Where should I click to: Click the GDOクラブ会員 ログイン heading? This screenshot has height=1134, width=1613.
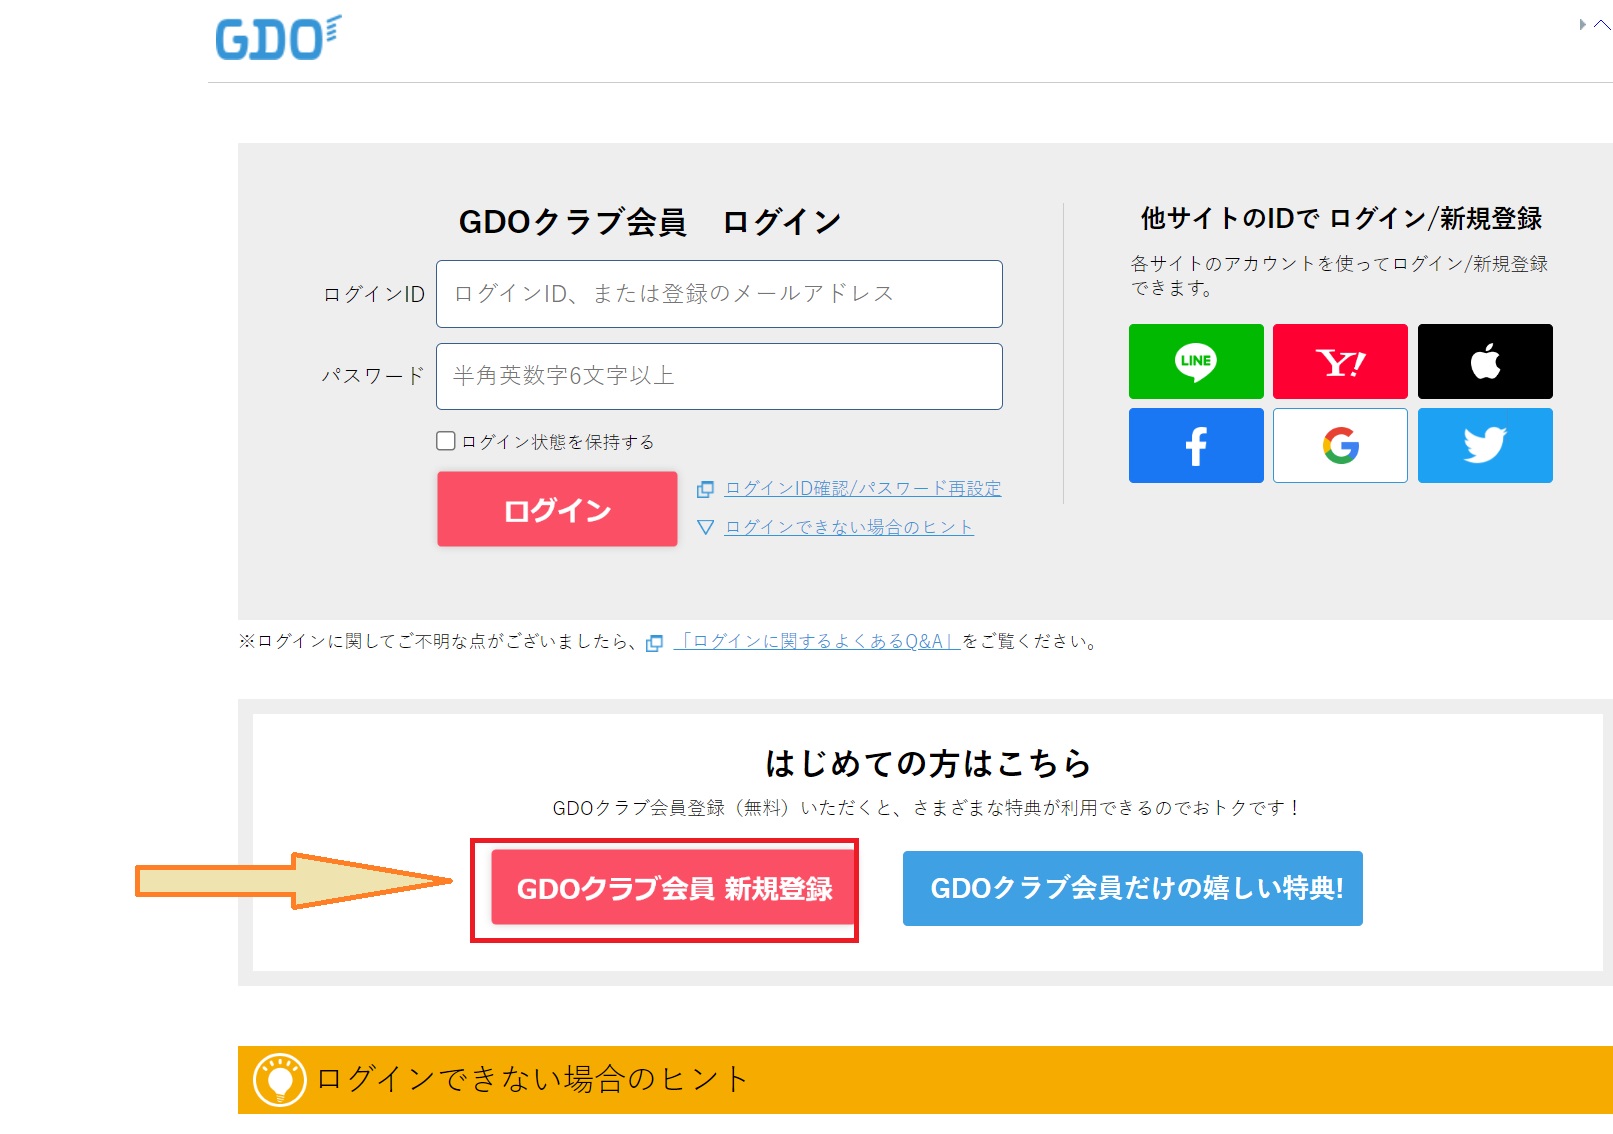point(650,222)
